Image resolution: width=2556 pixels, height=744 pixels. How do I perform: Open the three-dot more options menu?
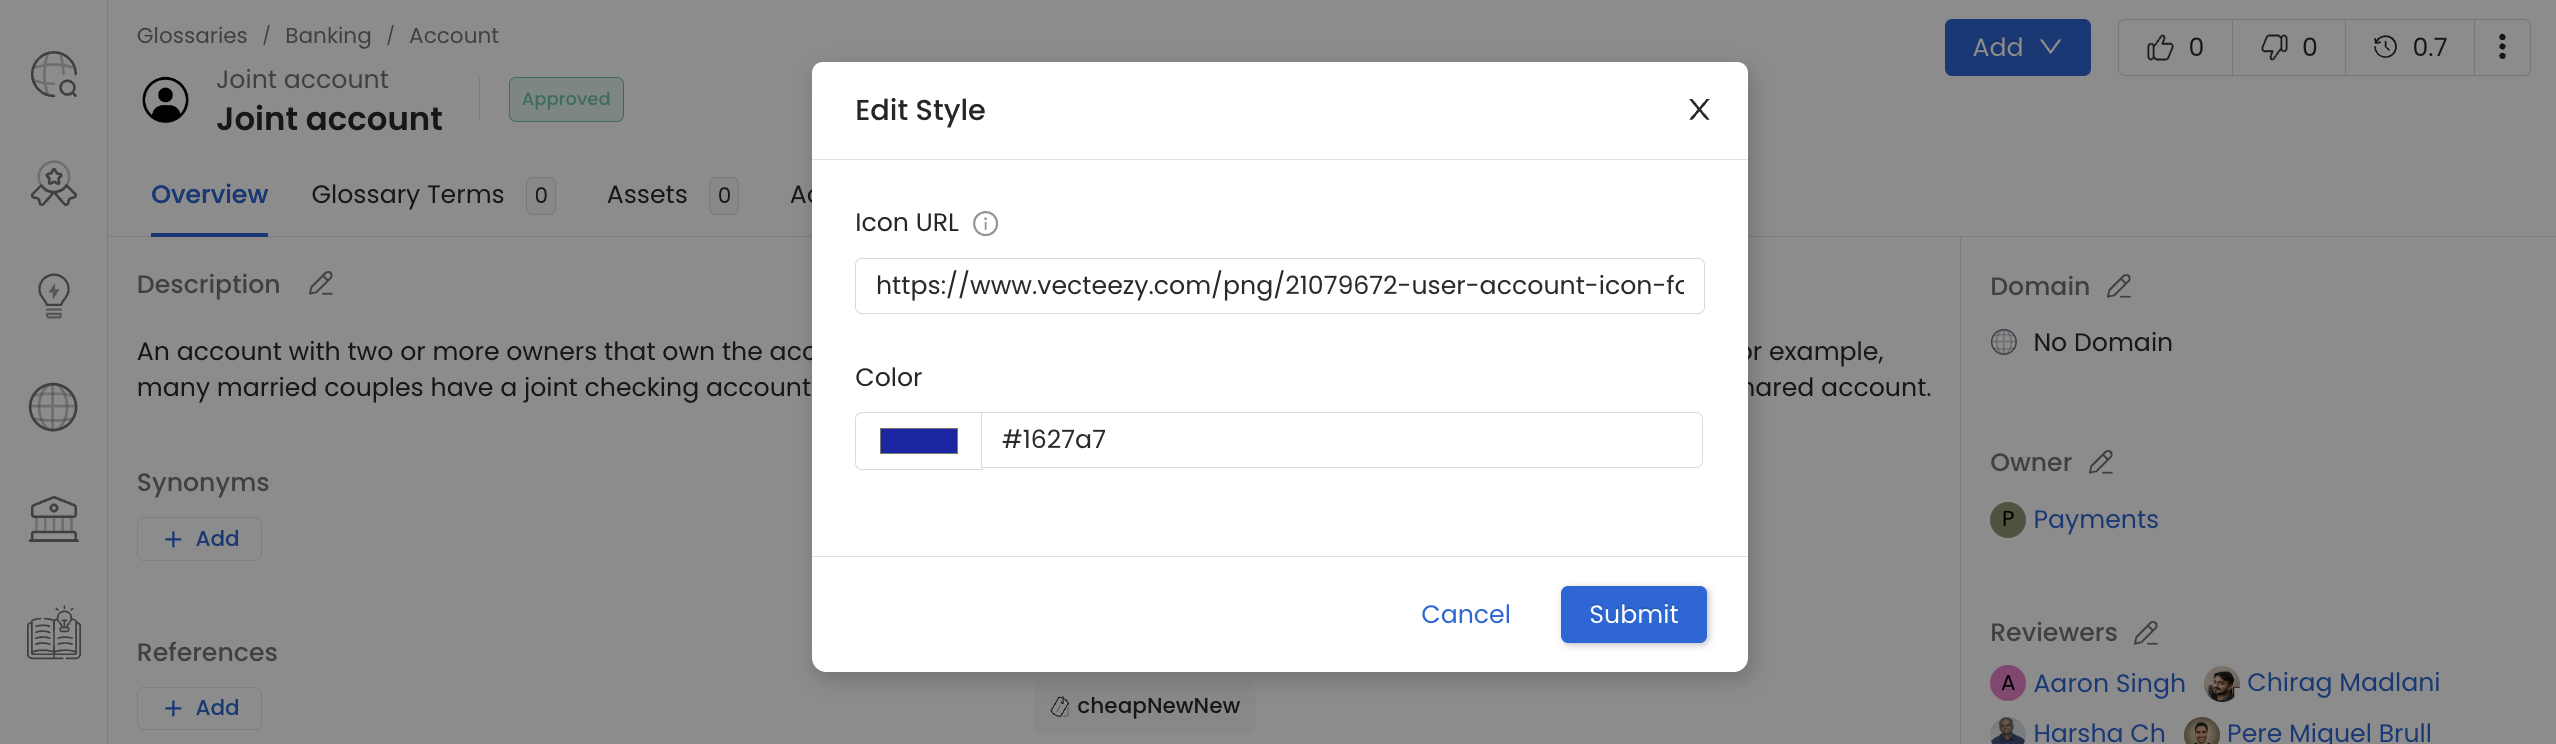(2502, 47)
